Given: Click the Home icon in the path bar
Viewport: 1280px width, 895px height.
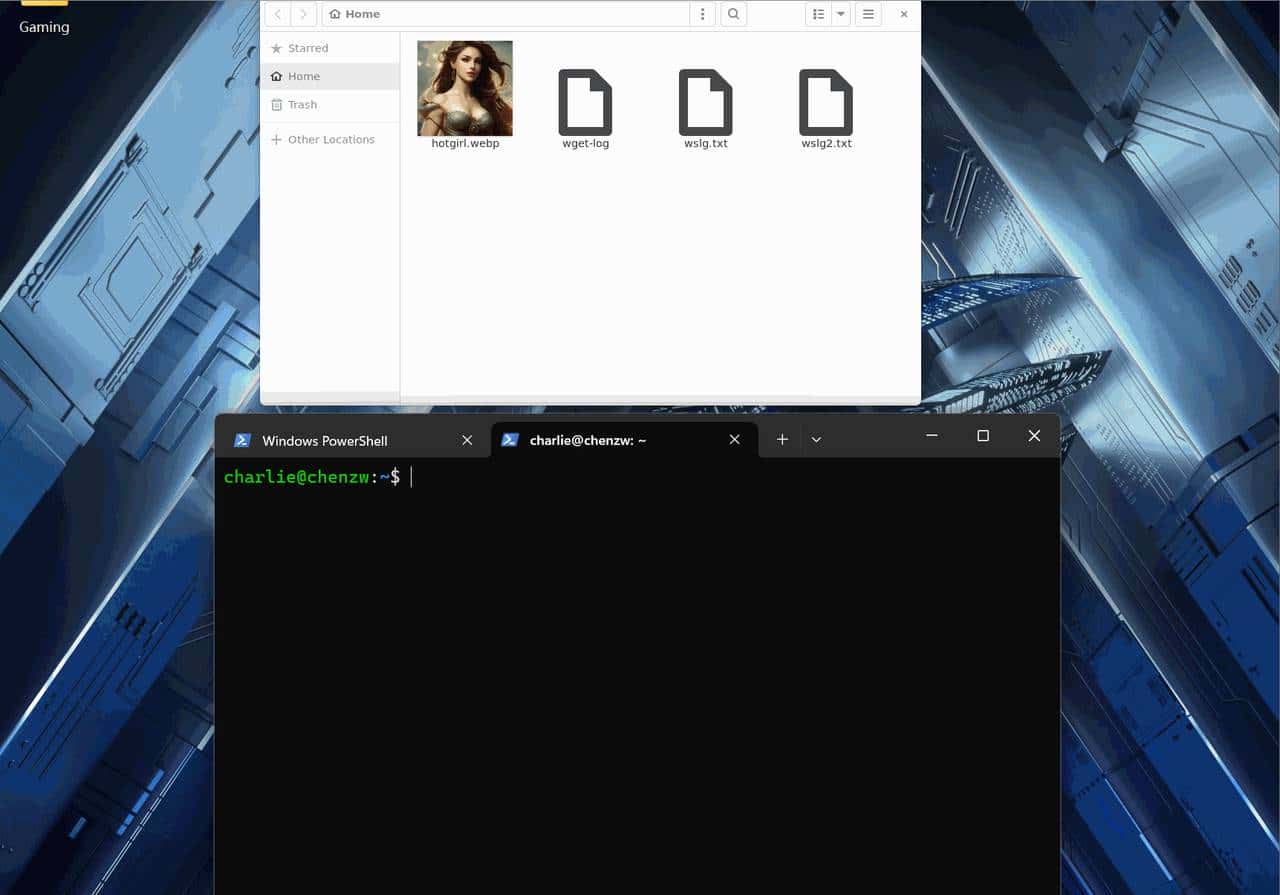Looking at the screenshot, I should [337, 14].
